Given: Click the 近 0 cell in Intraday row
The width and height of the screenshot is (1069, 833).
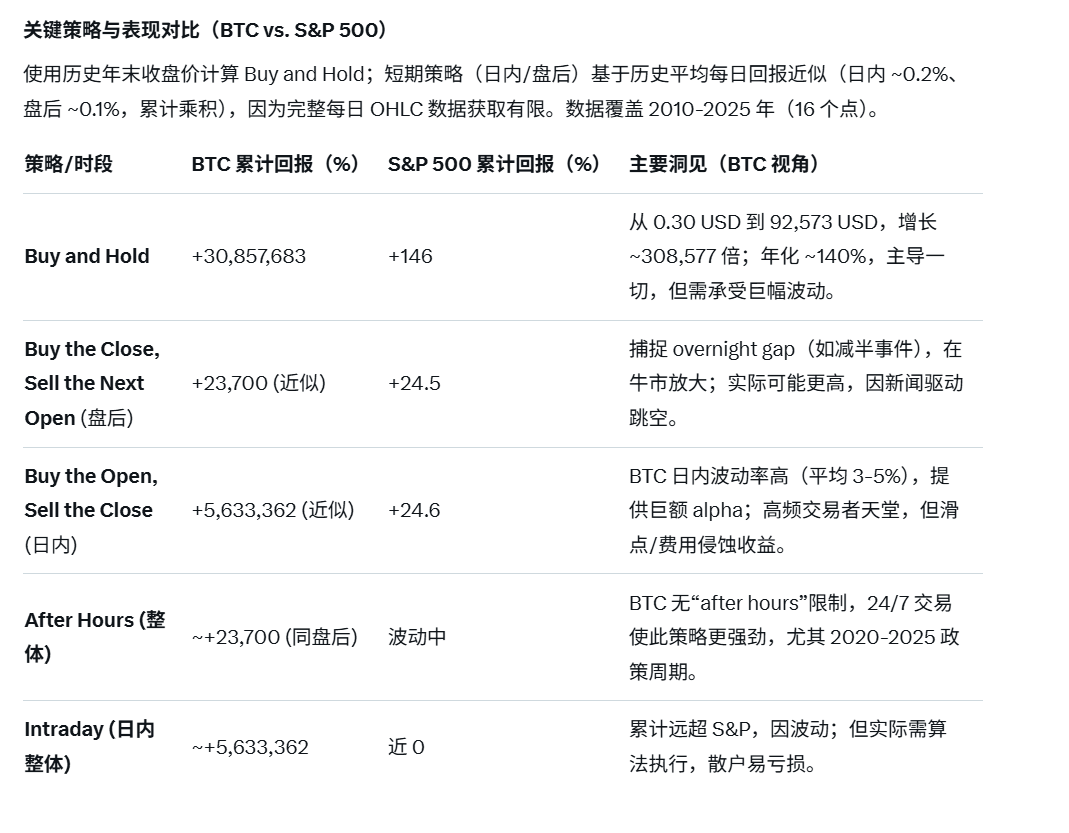Looking at the screenshot, I should (406, 747).
